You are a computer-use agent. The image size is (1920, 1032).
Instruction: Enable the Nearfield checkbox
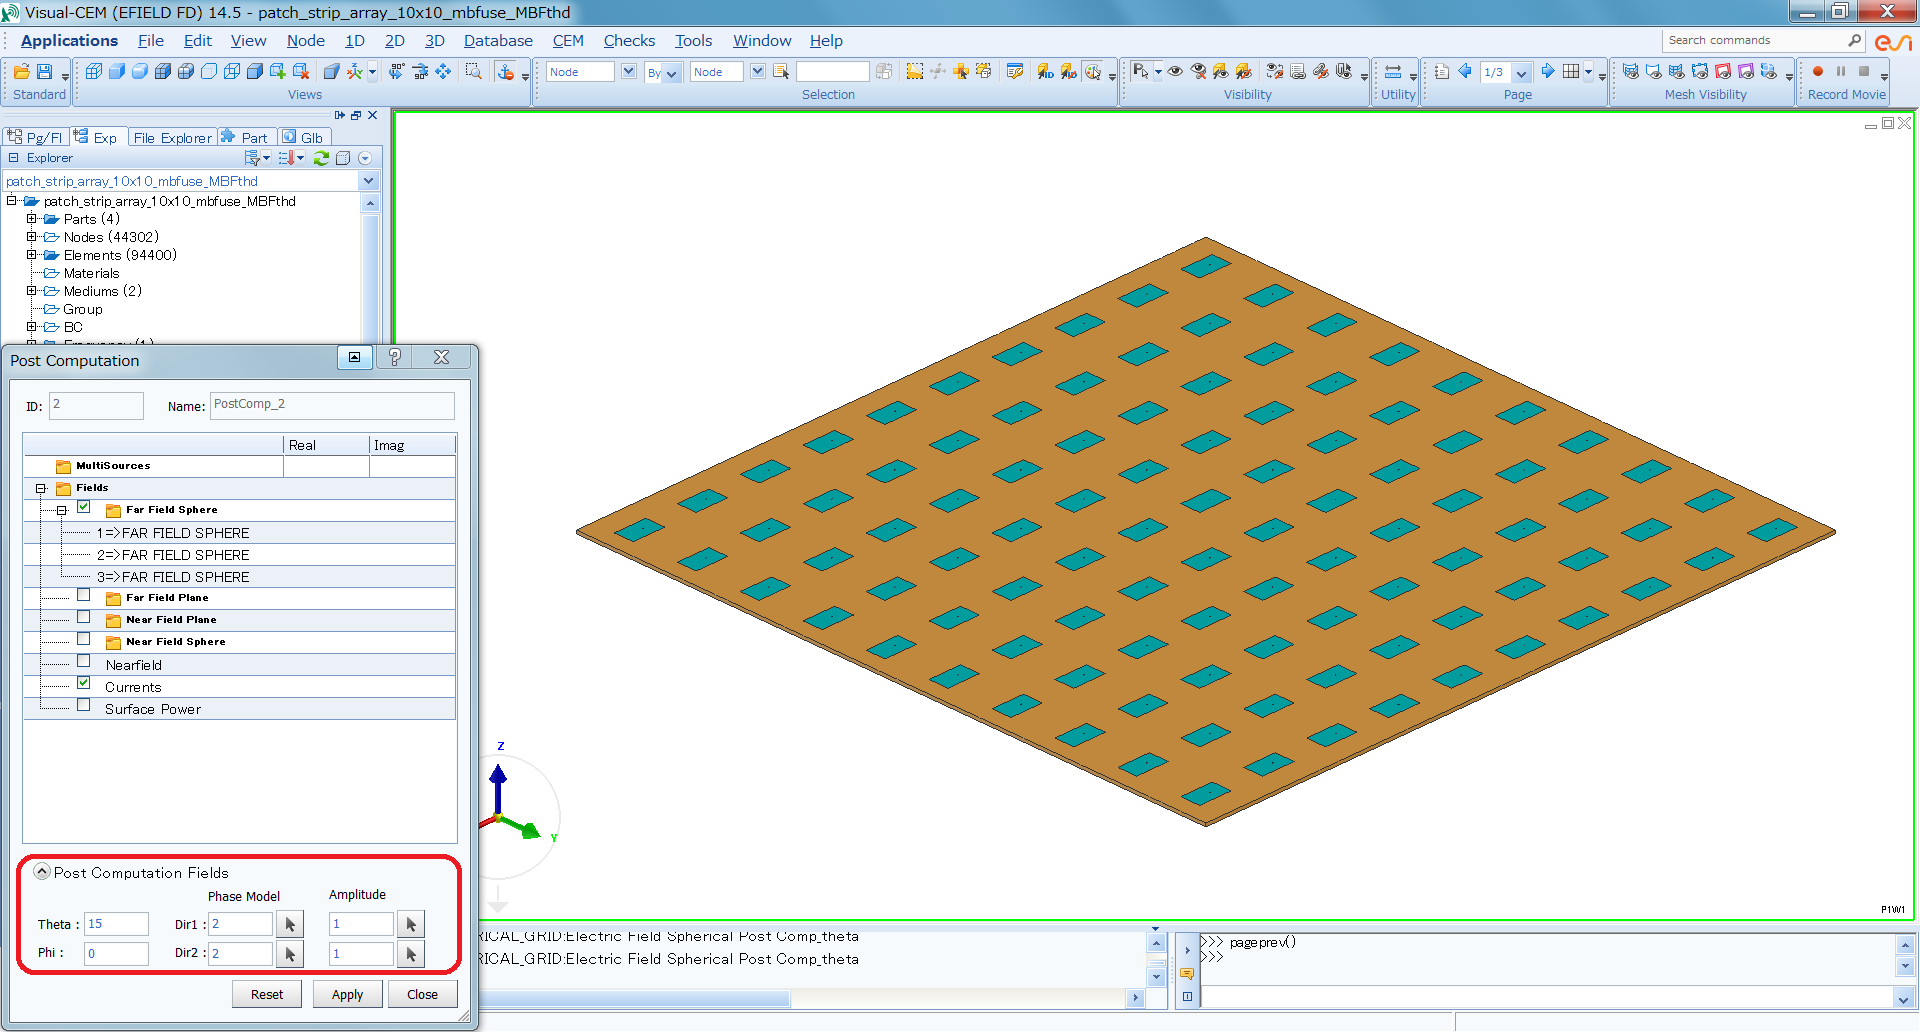pyautogui.click(x=84, y=661)
